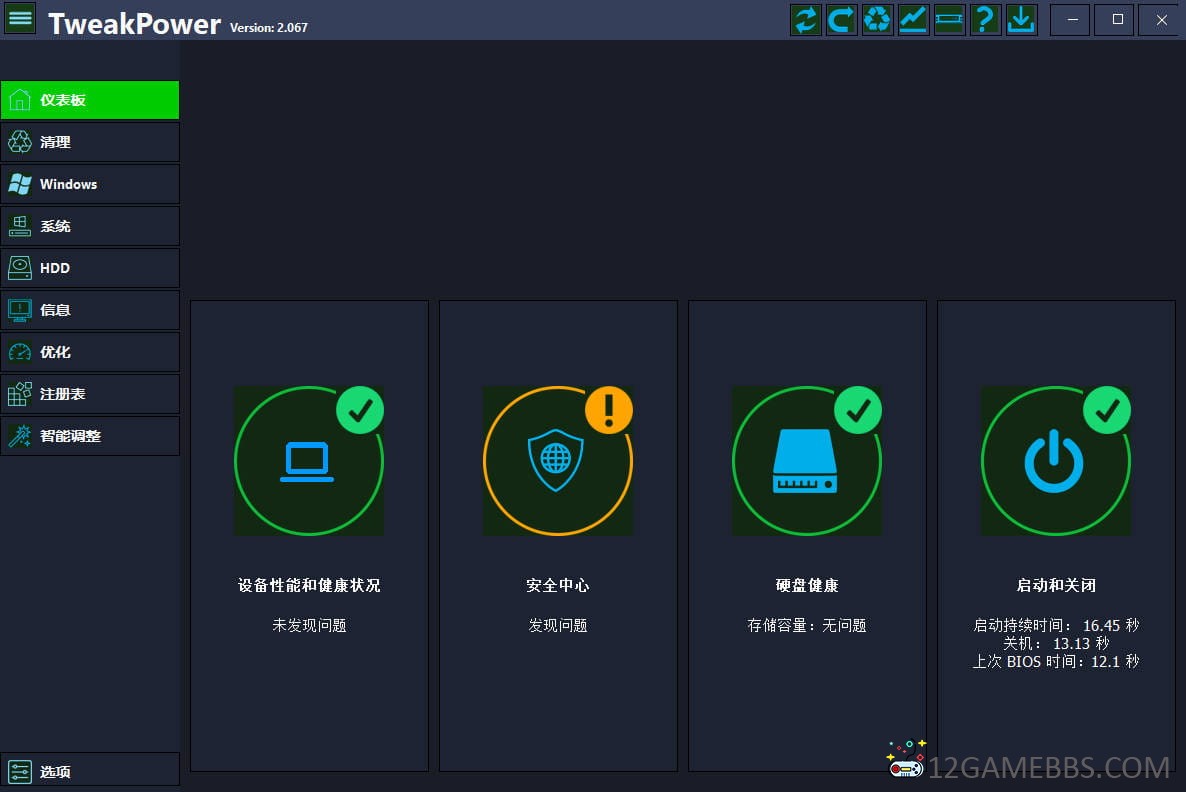Click the restore/undo arrow toolbar icon
Image resolution: width=1186 pixels, height=792 pixels.
tap(841, 20)
